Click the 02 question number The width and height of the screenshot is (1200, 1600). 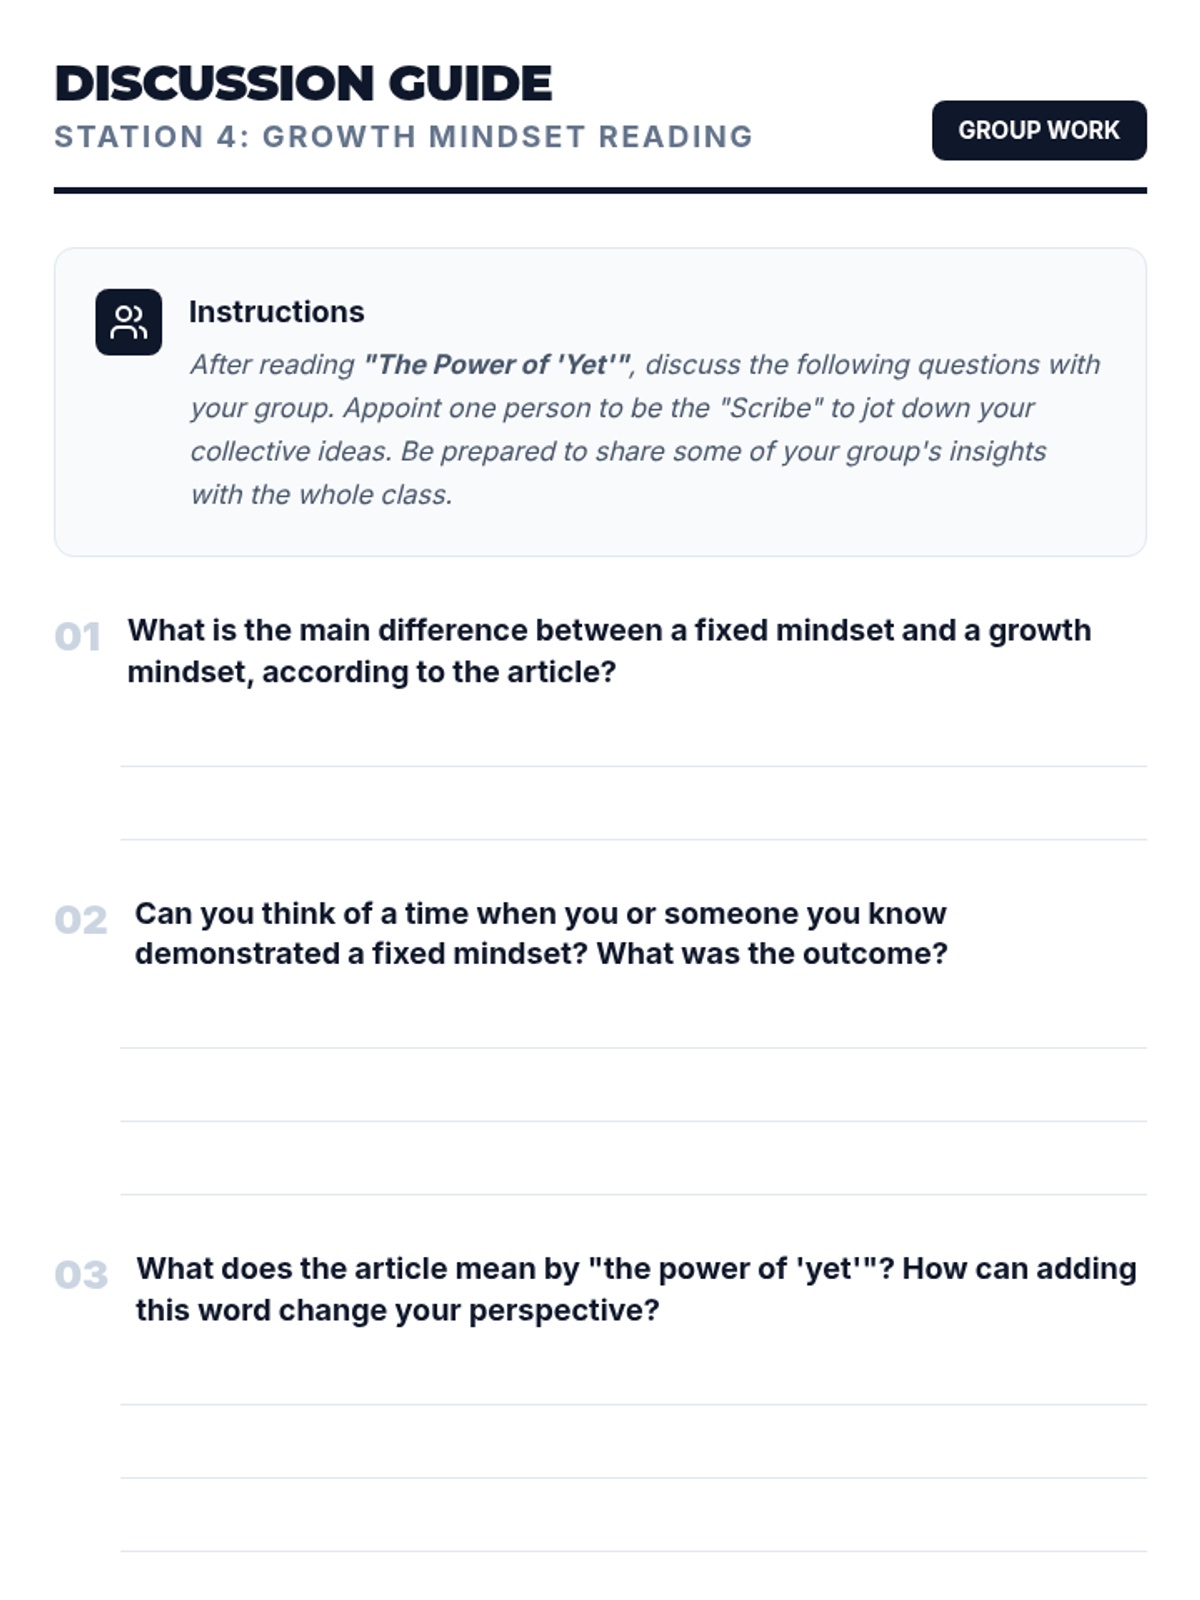pyautogui.click(x=80, y=920)
